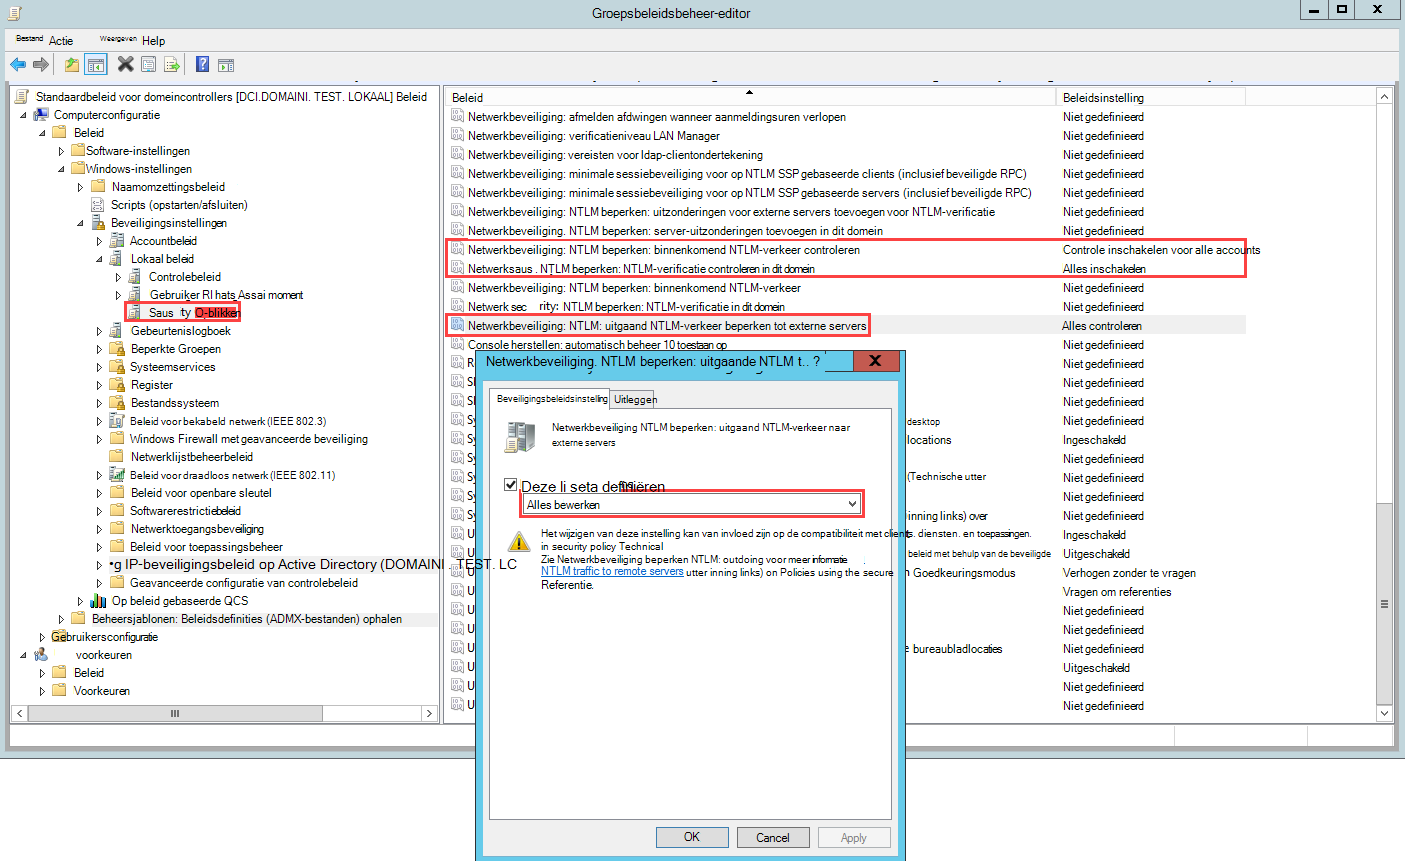Click the server icon in the dialog
The height and width of the screenshot is (861, 1405).
point(520,437)
